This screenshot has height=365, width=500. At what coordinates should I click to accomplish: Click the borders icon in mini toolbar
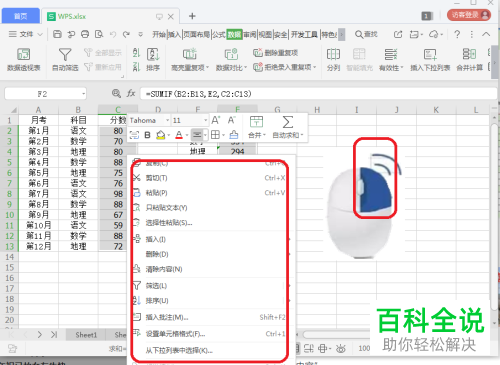(x=215, y=135)
